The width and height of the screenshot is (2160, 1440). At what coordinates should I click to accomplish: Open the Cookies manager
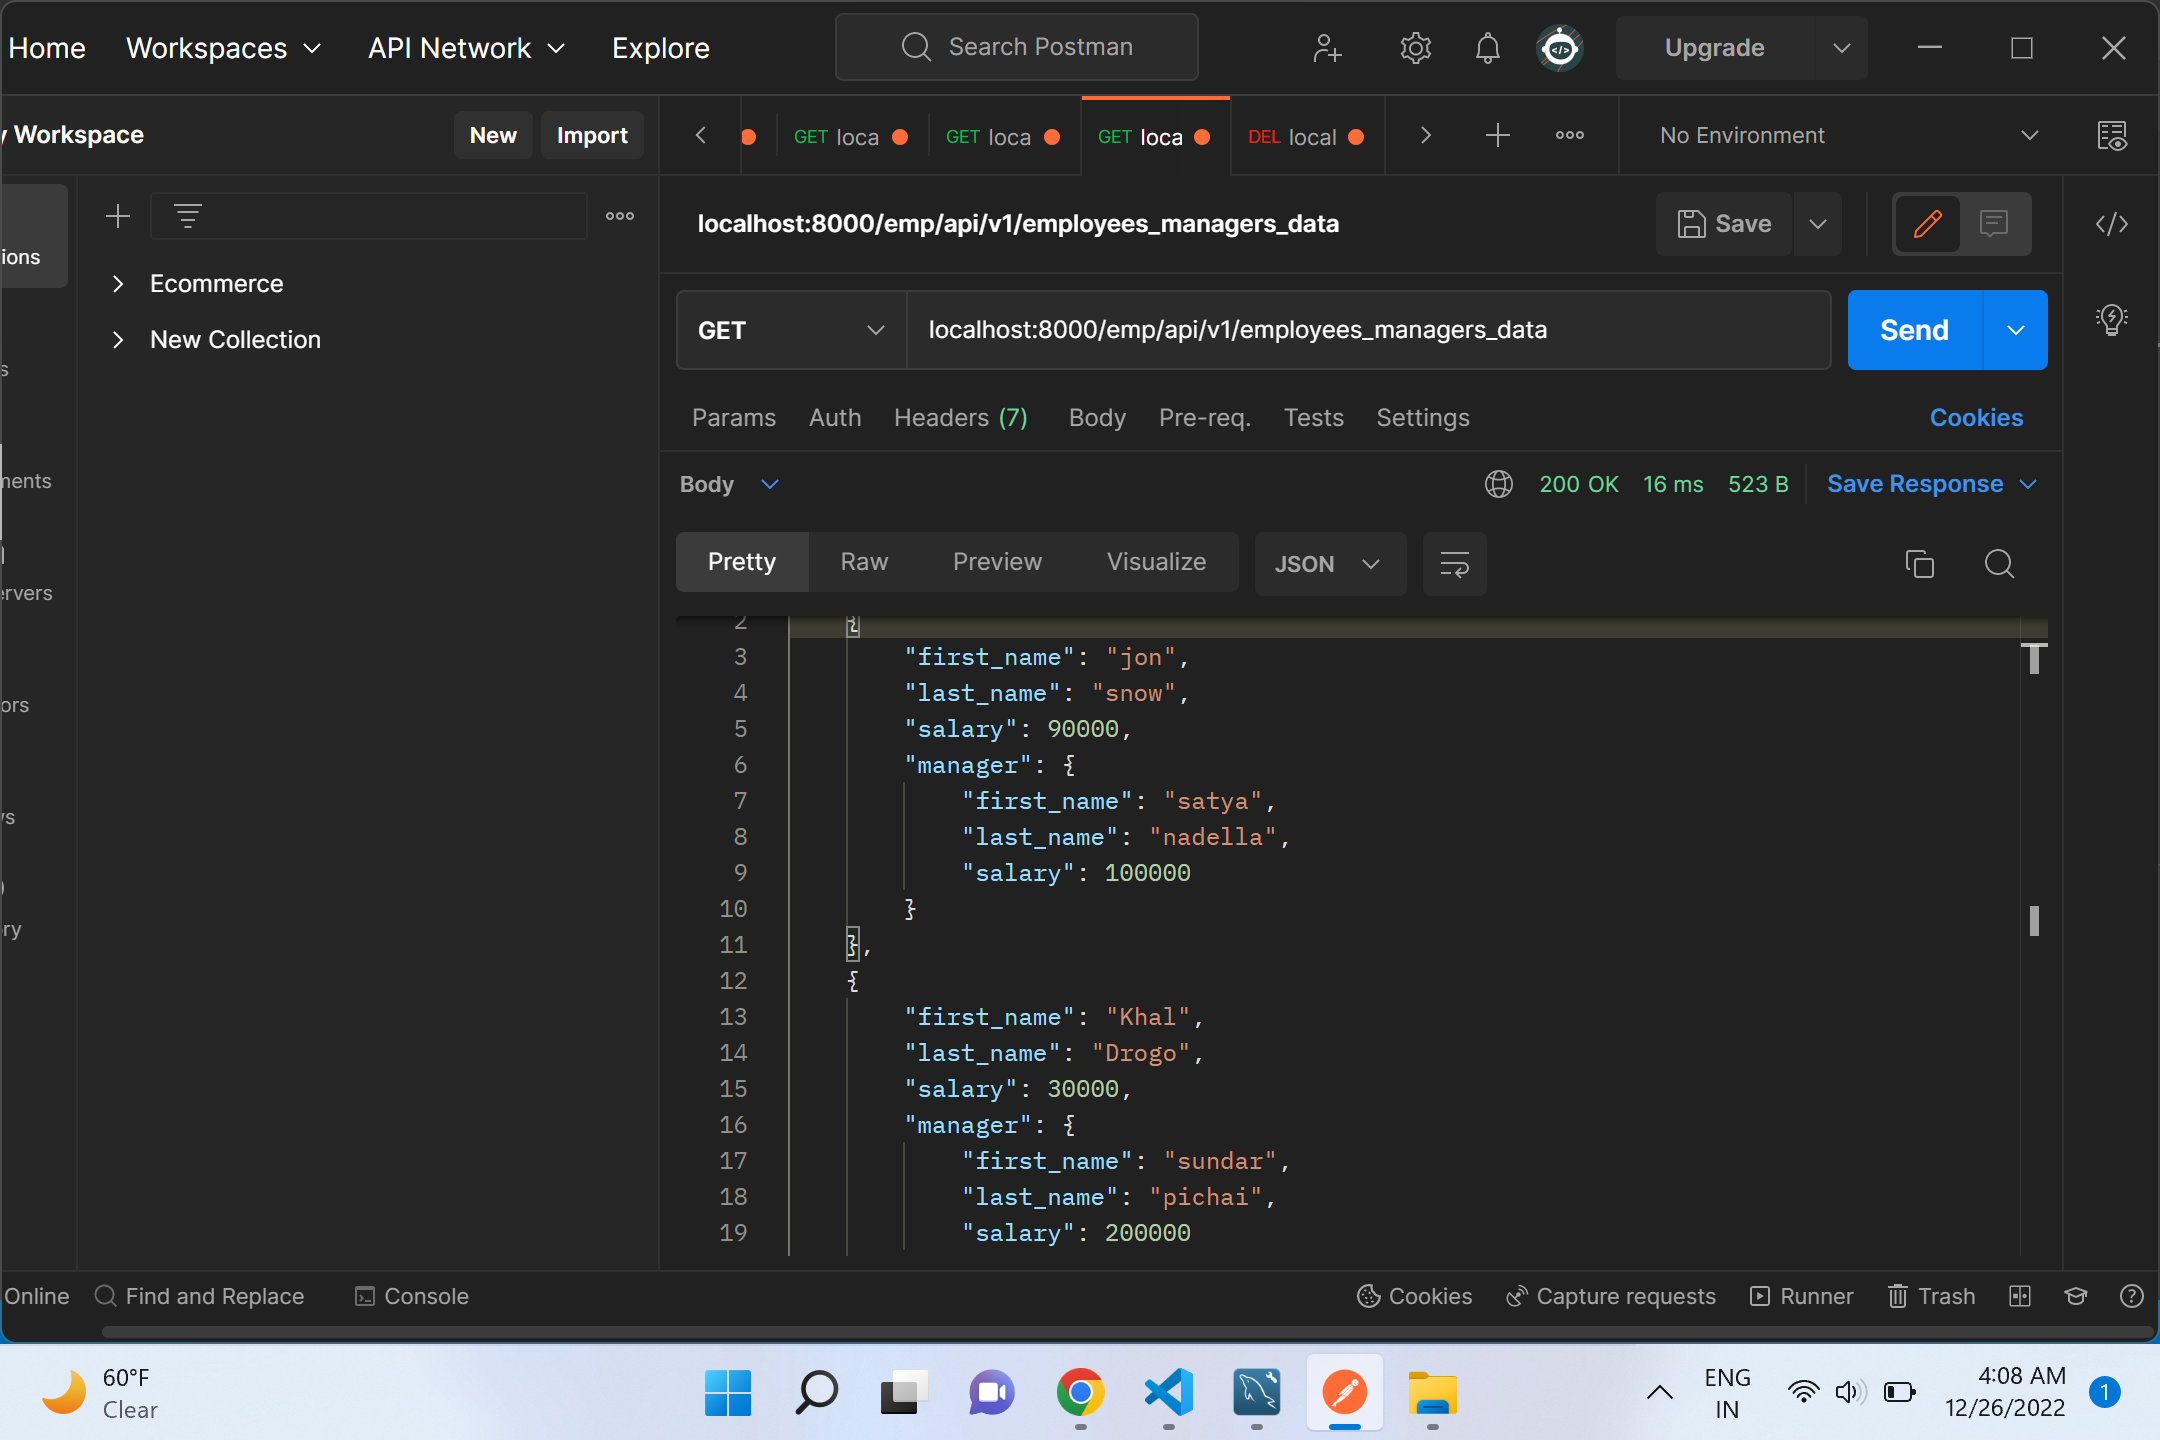pyautogui.click(x=1976, y=418)
